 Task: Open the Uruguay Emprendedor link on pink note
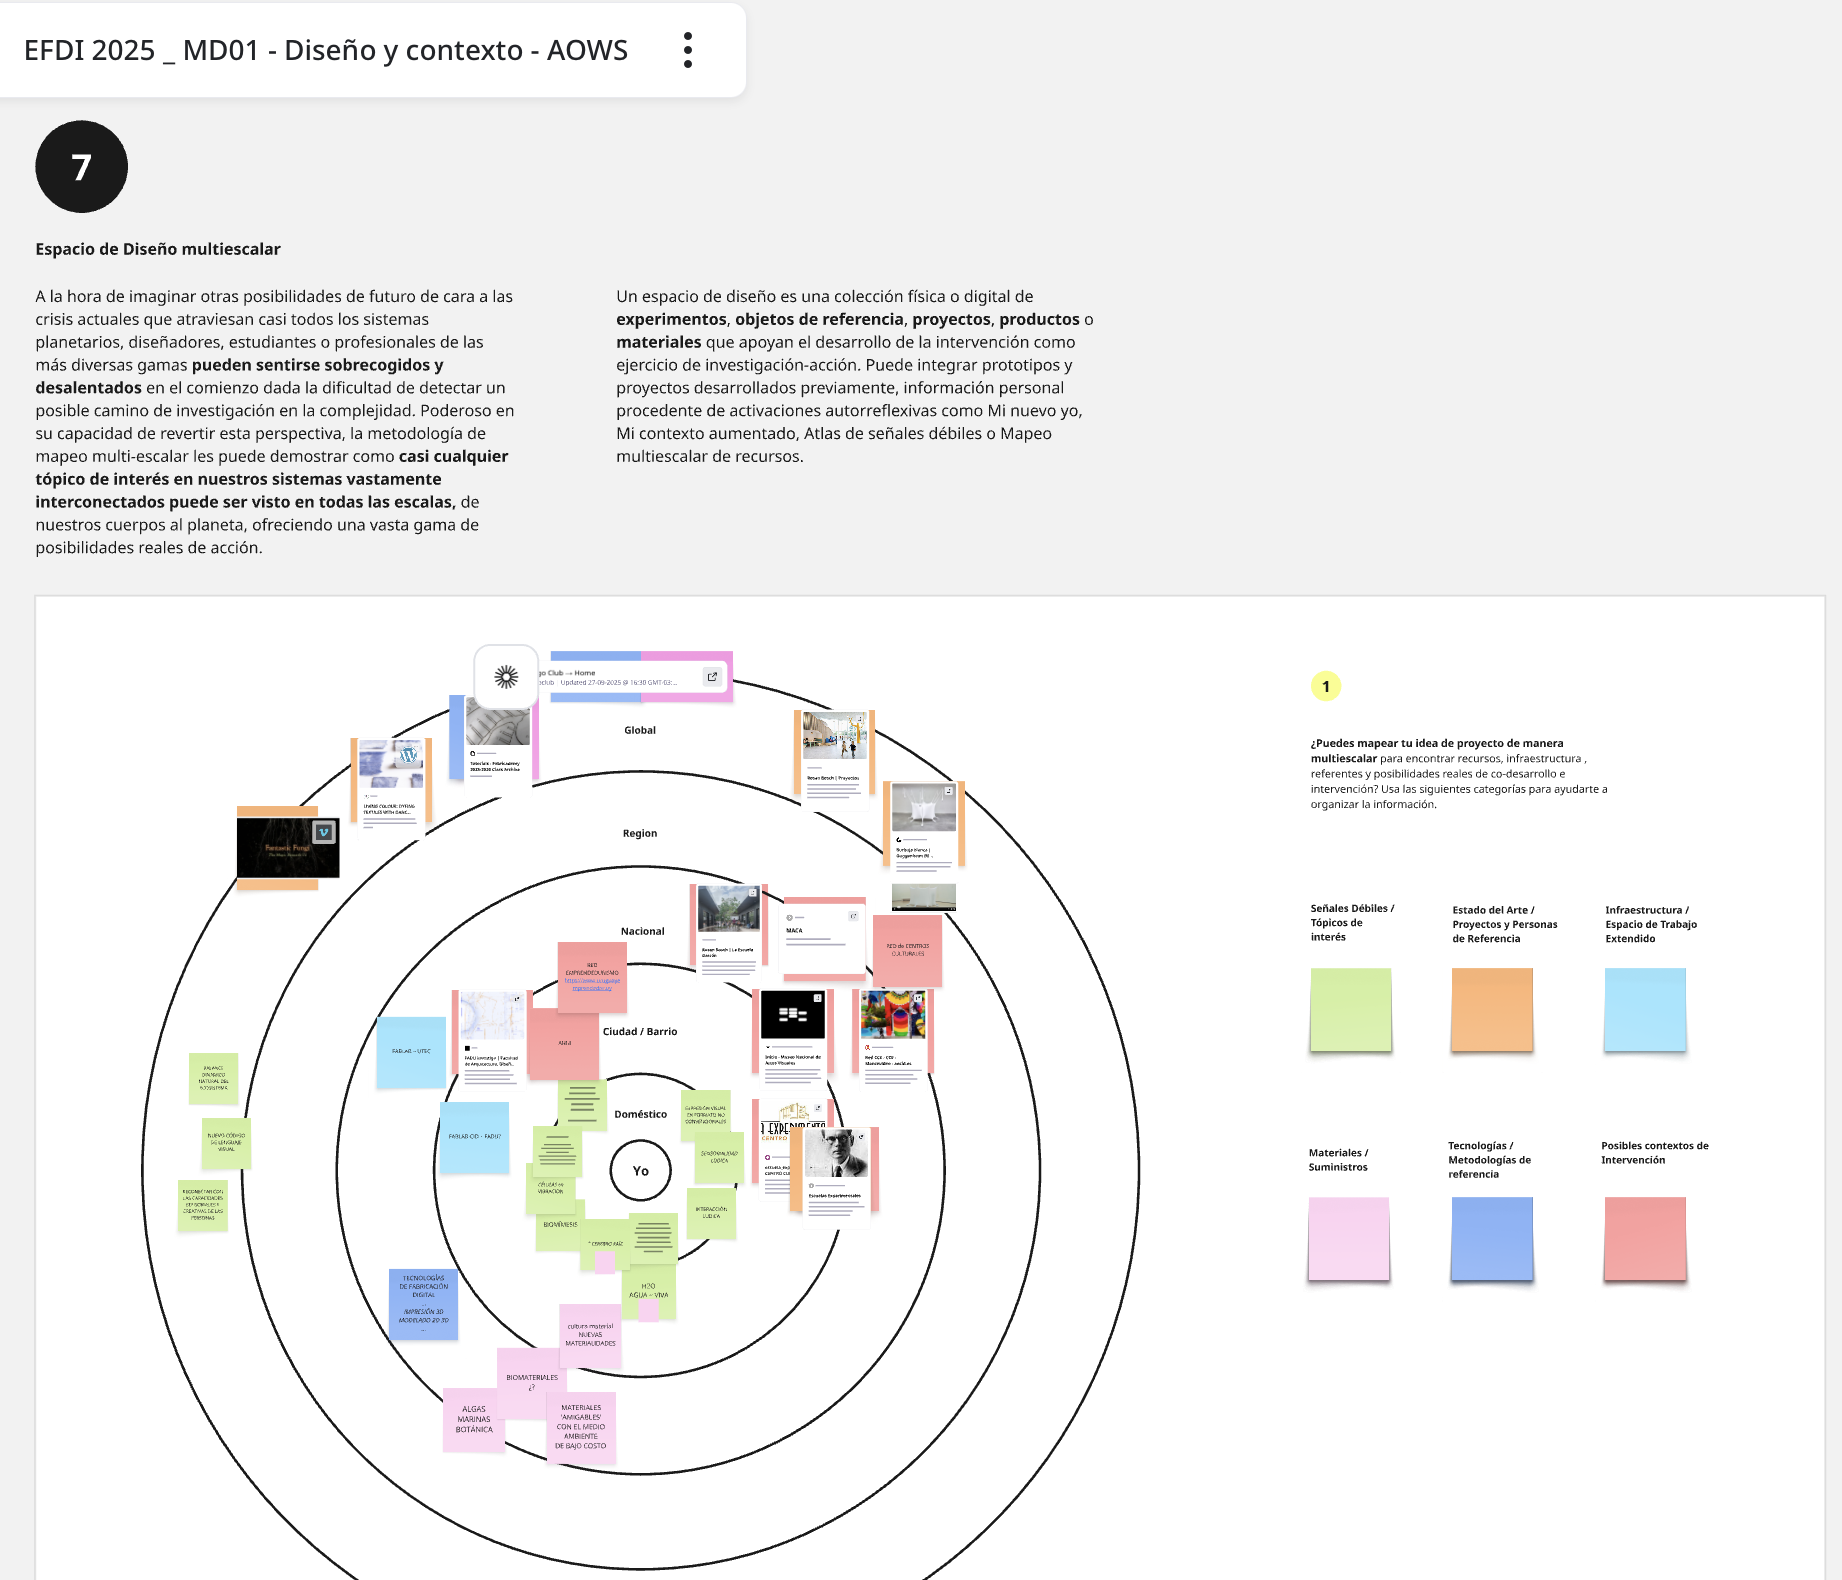pyautogui.click(x=592, y=983)
